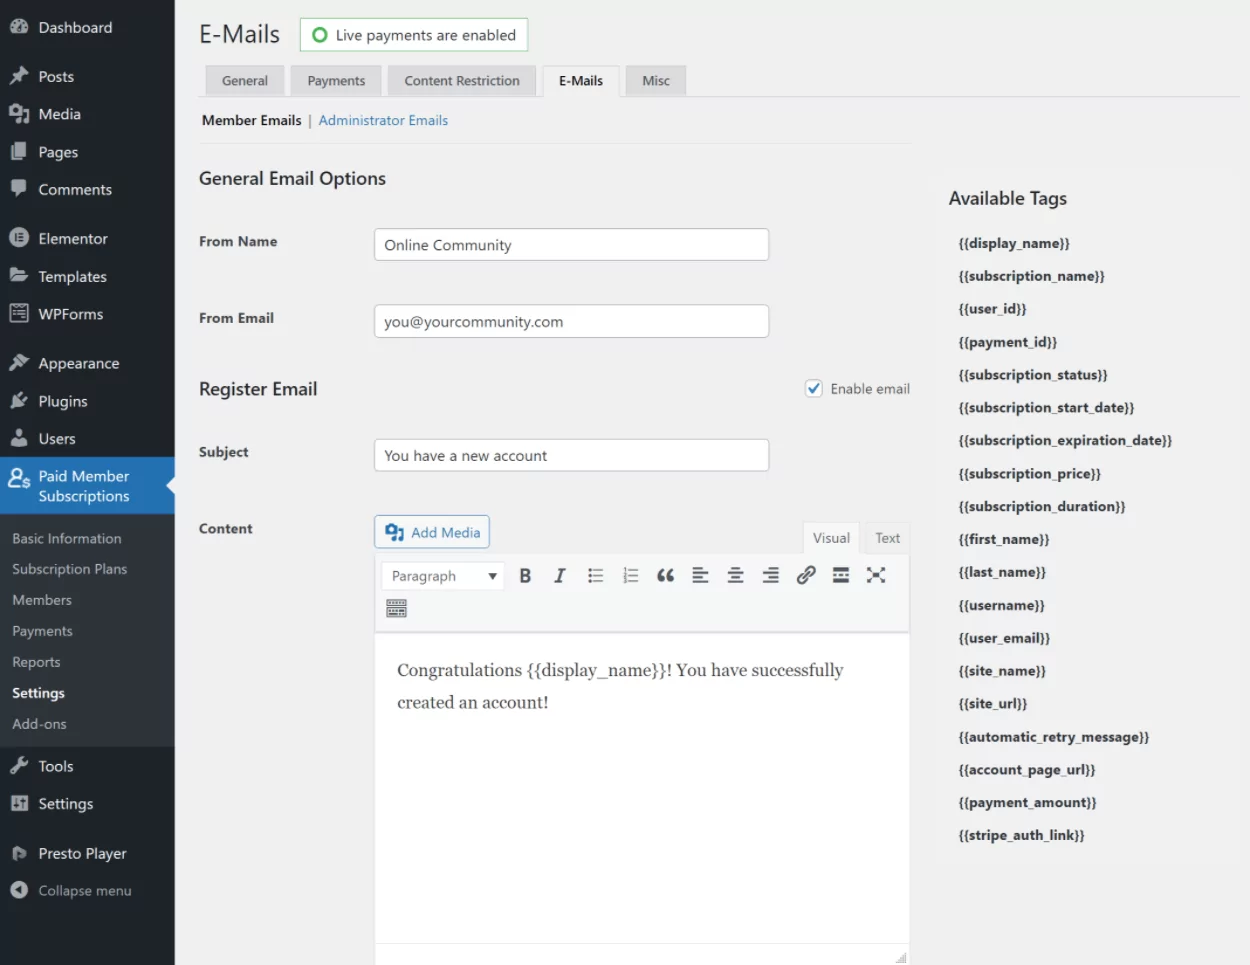This screenshot has height=965, width=1250.
Task: Click the Tools wrench icon
Action: pyautogui.click(x=19, y=766)
